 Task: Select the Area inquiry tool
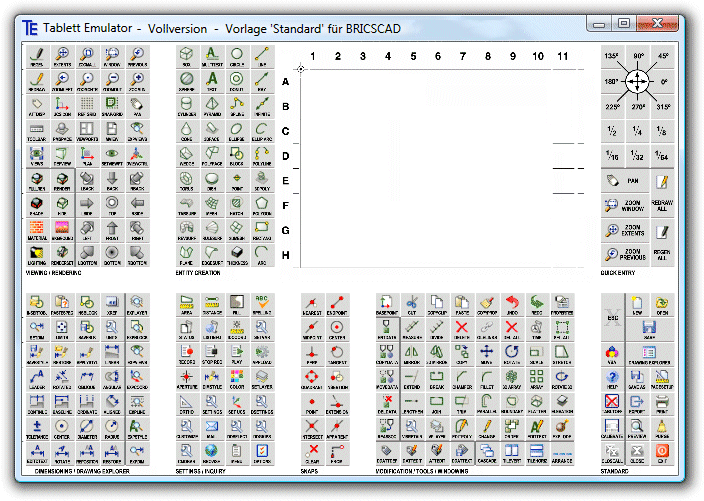(x=187, y=305)
